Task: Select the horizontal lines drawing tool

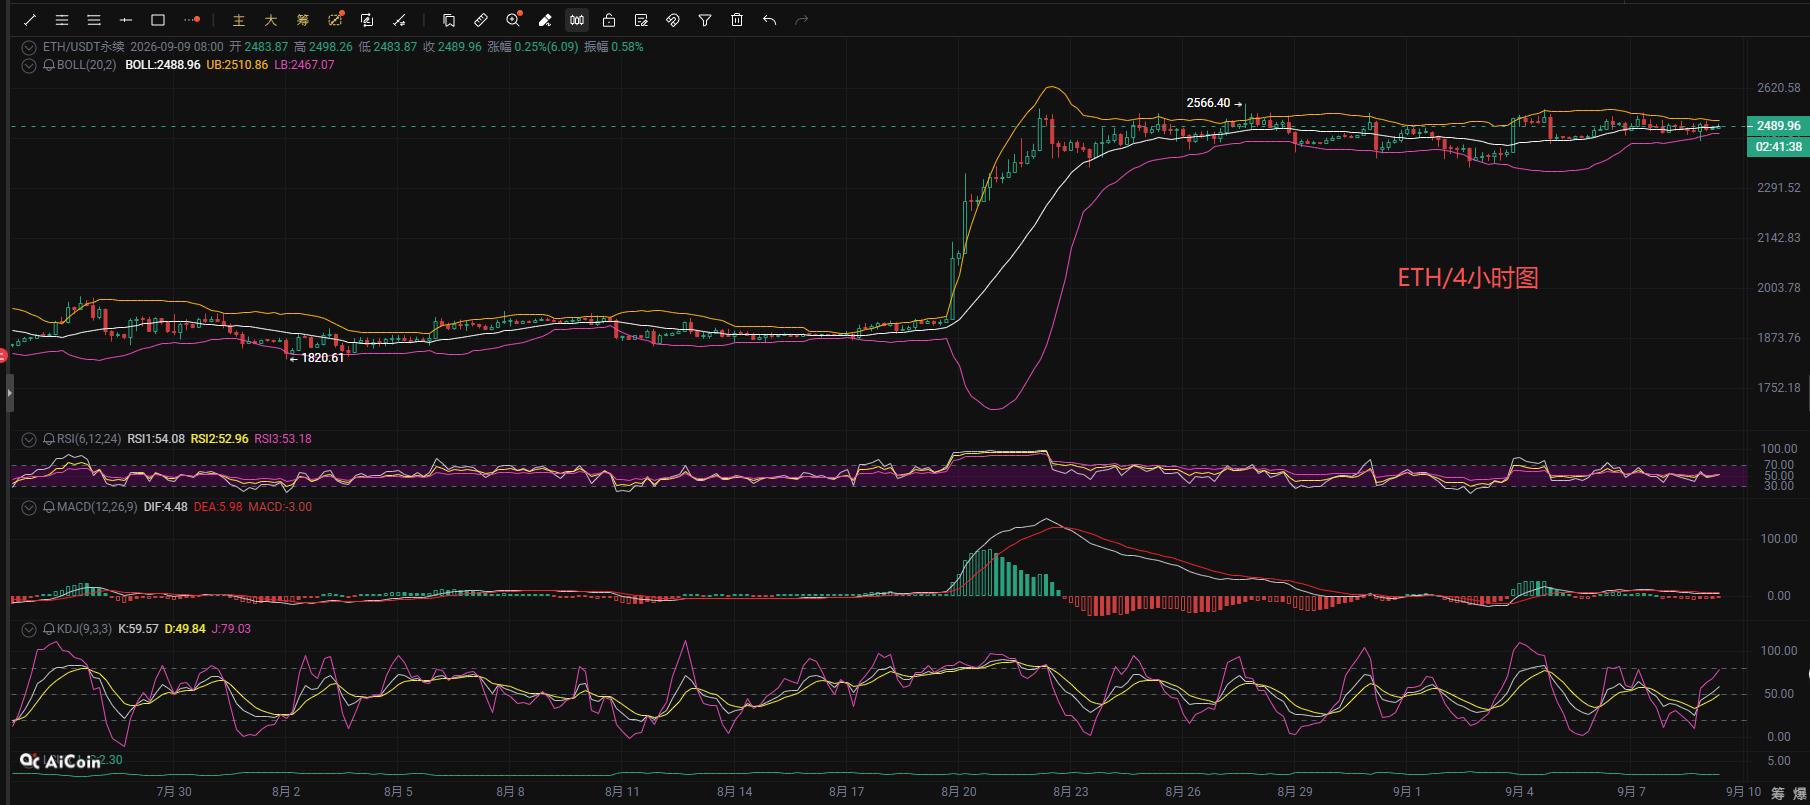Action: [94, 20]
